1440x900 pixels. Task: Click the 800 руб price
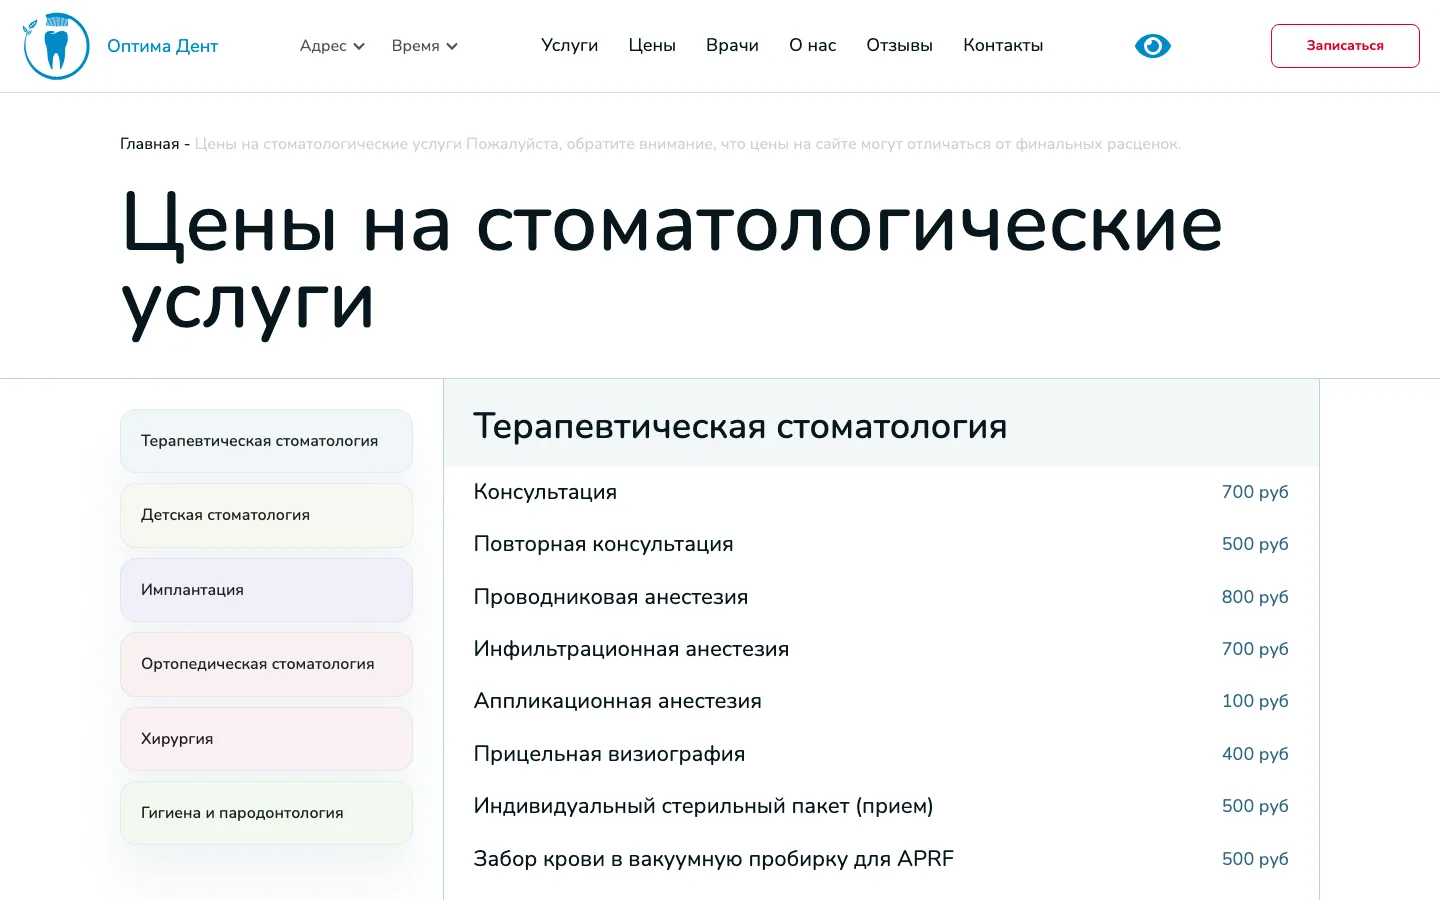click(1255, 597)
